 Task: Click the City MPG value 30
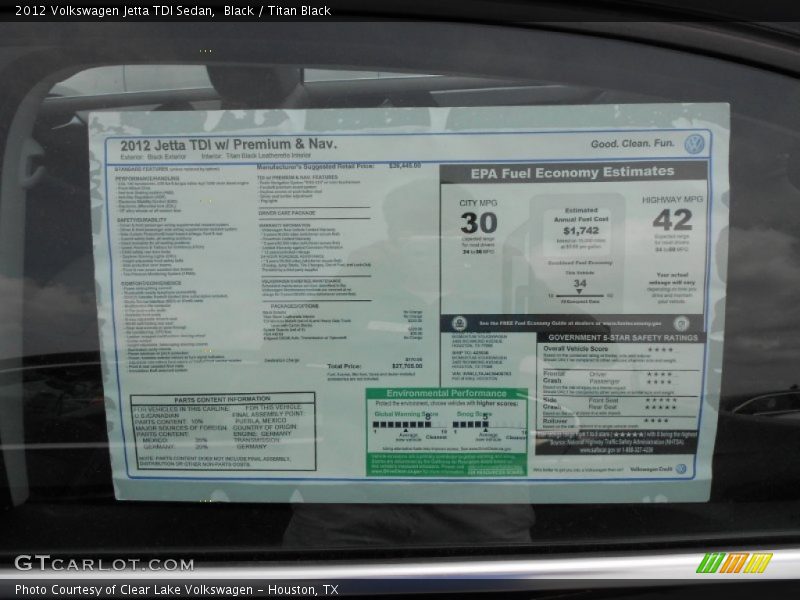tap(478, 222)
